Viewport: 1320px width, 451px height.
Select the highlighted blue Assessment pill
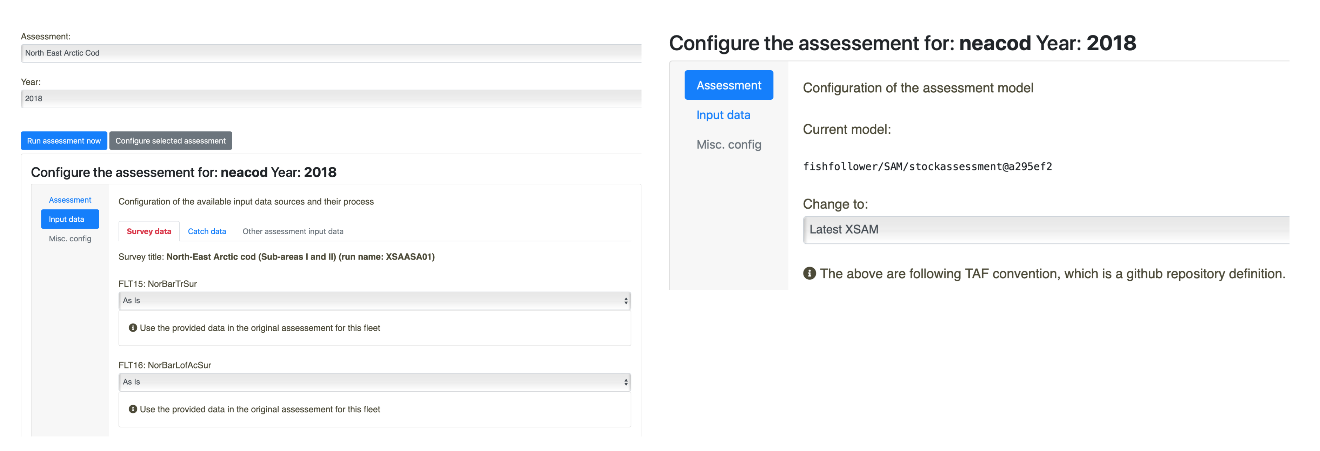(729, 85)
